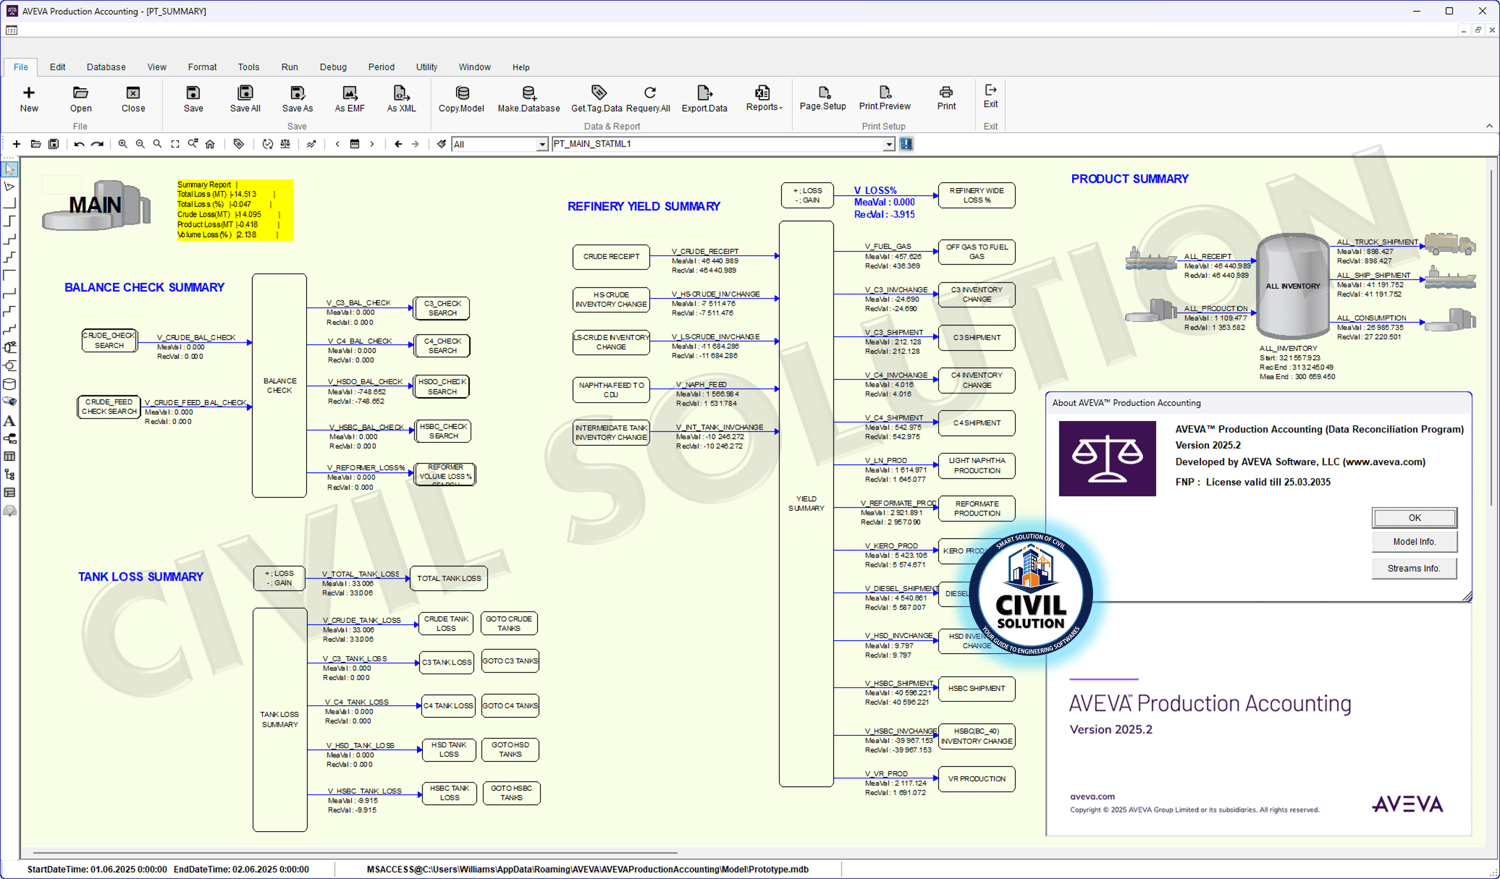Image resolution: width=1500 pixels, height=879 pixels.
Task: Click the blue information icon beside the model combo
Action: [x=906, y=144]
